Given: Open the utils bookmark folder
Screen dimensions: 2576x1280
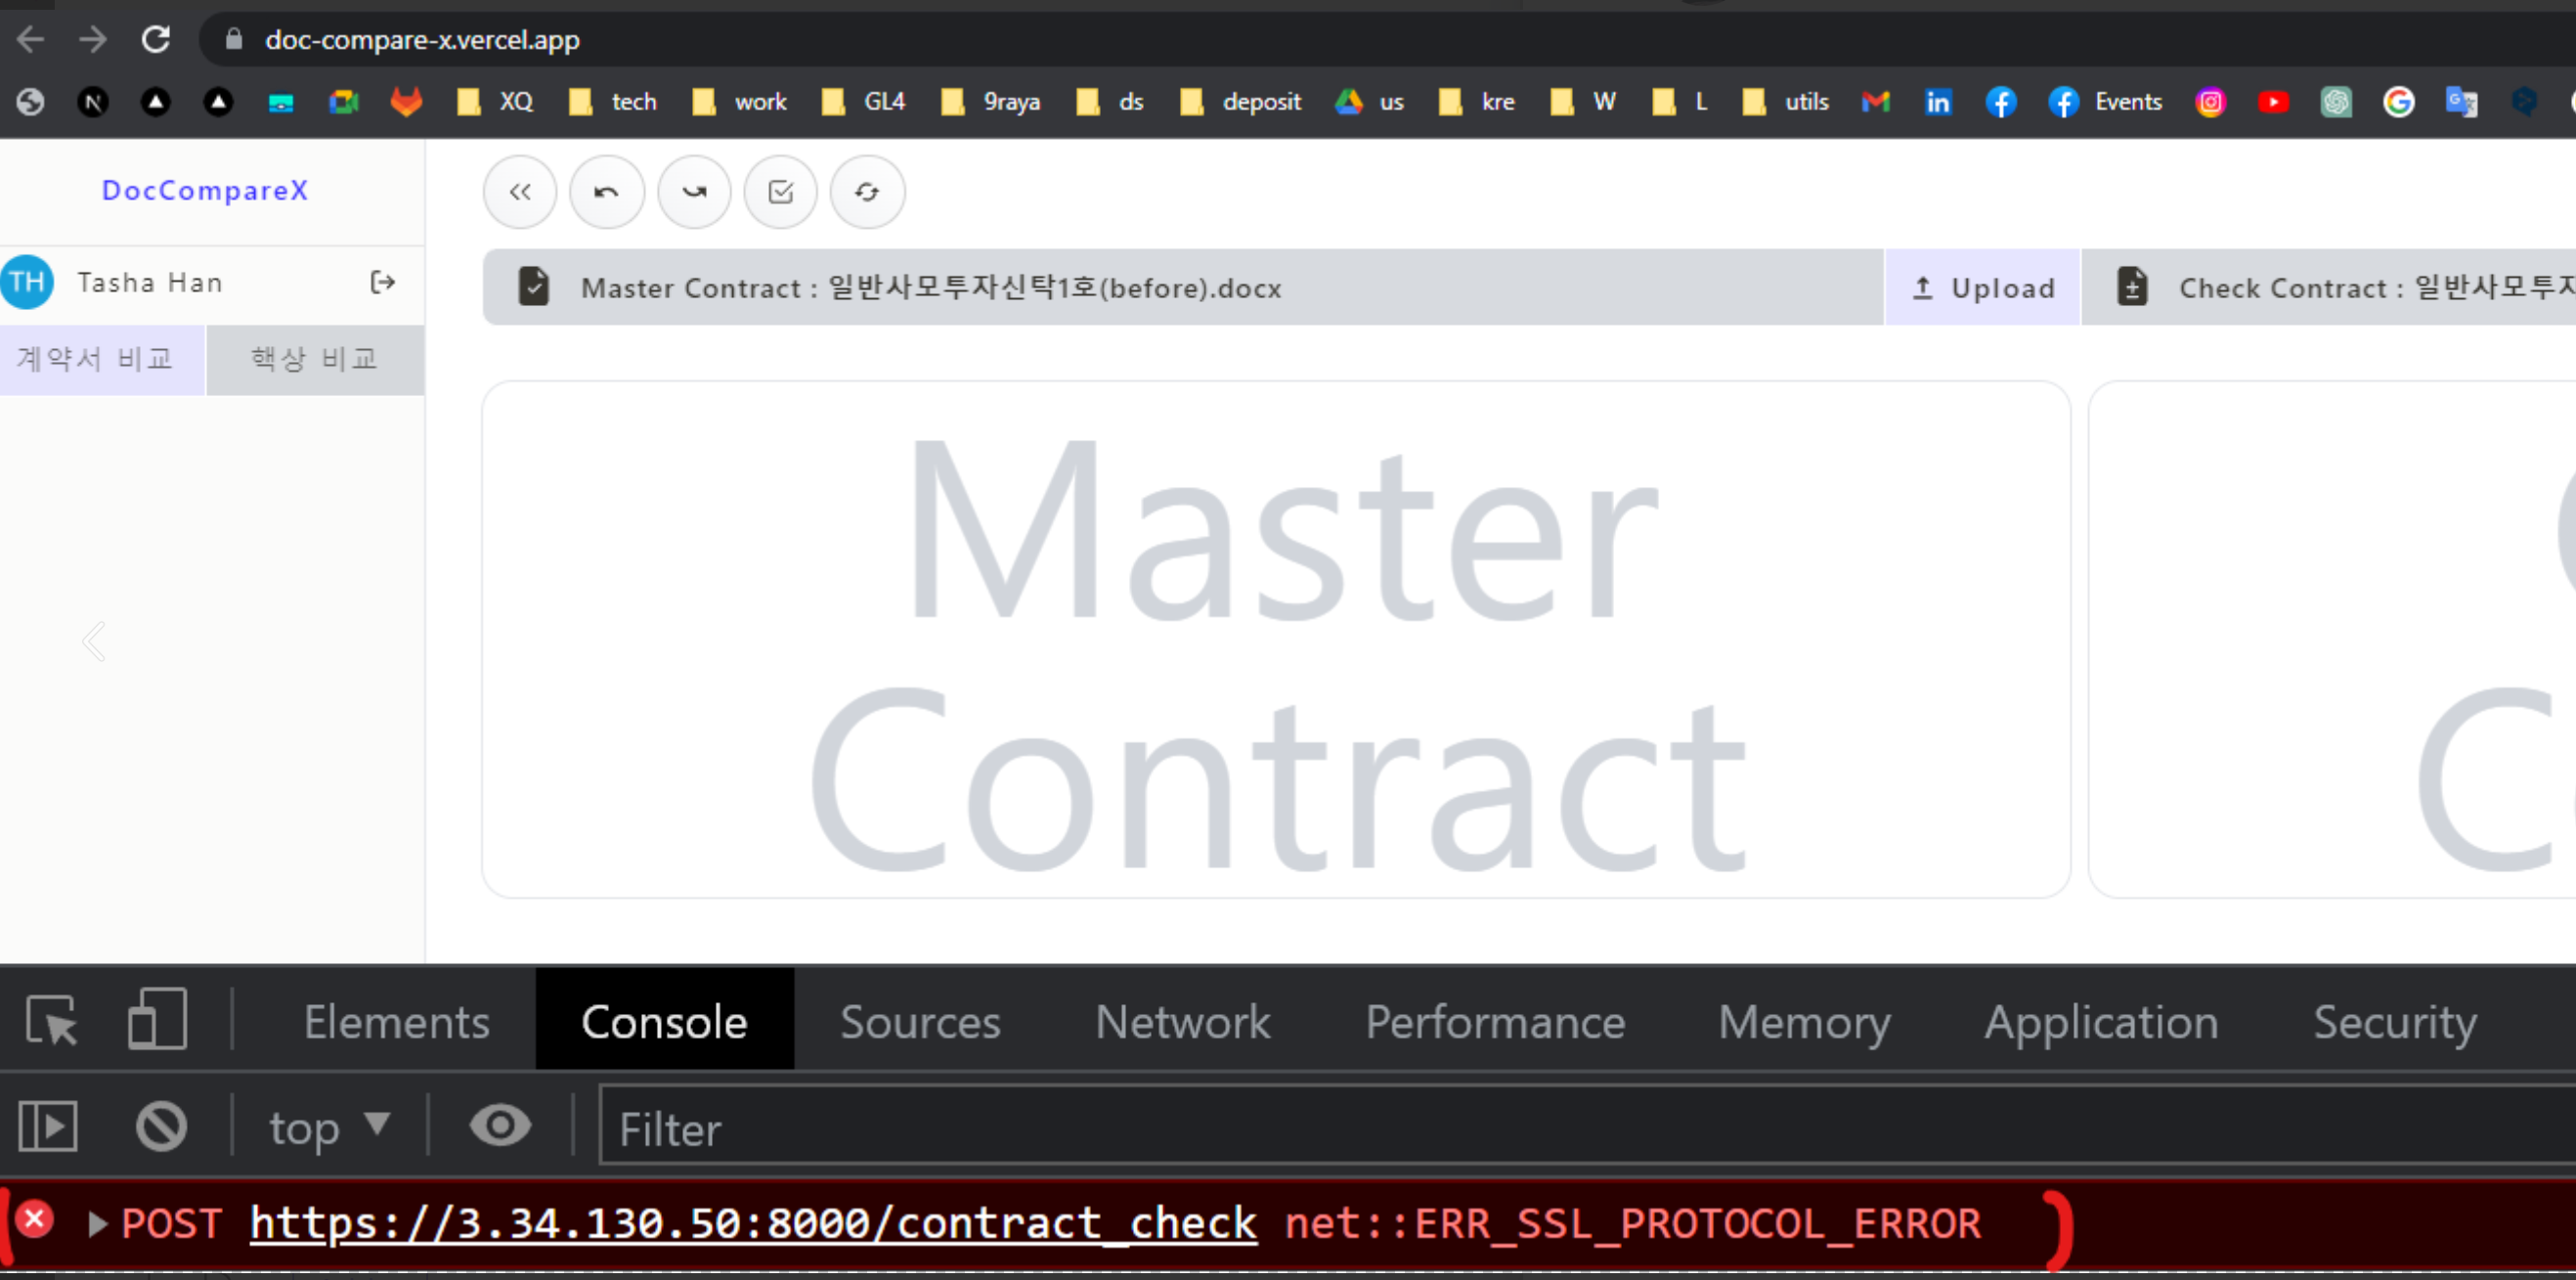Looking at the screenshot, I should pos(1786,102).
